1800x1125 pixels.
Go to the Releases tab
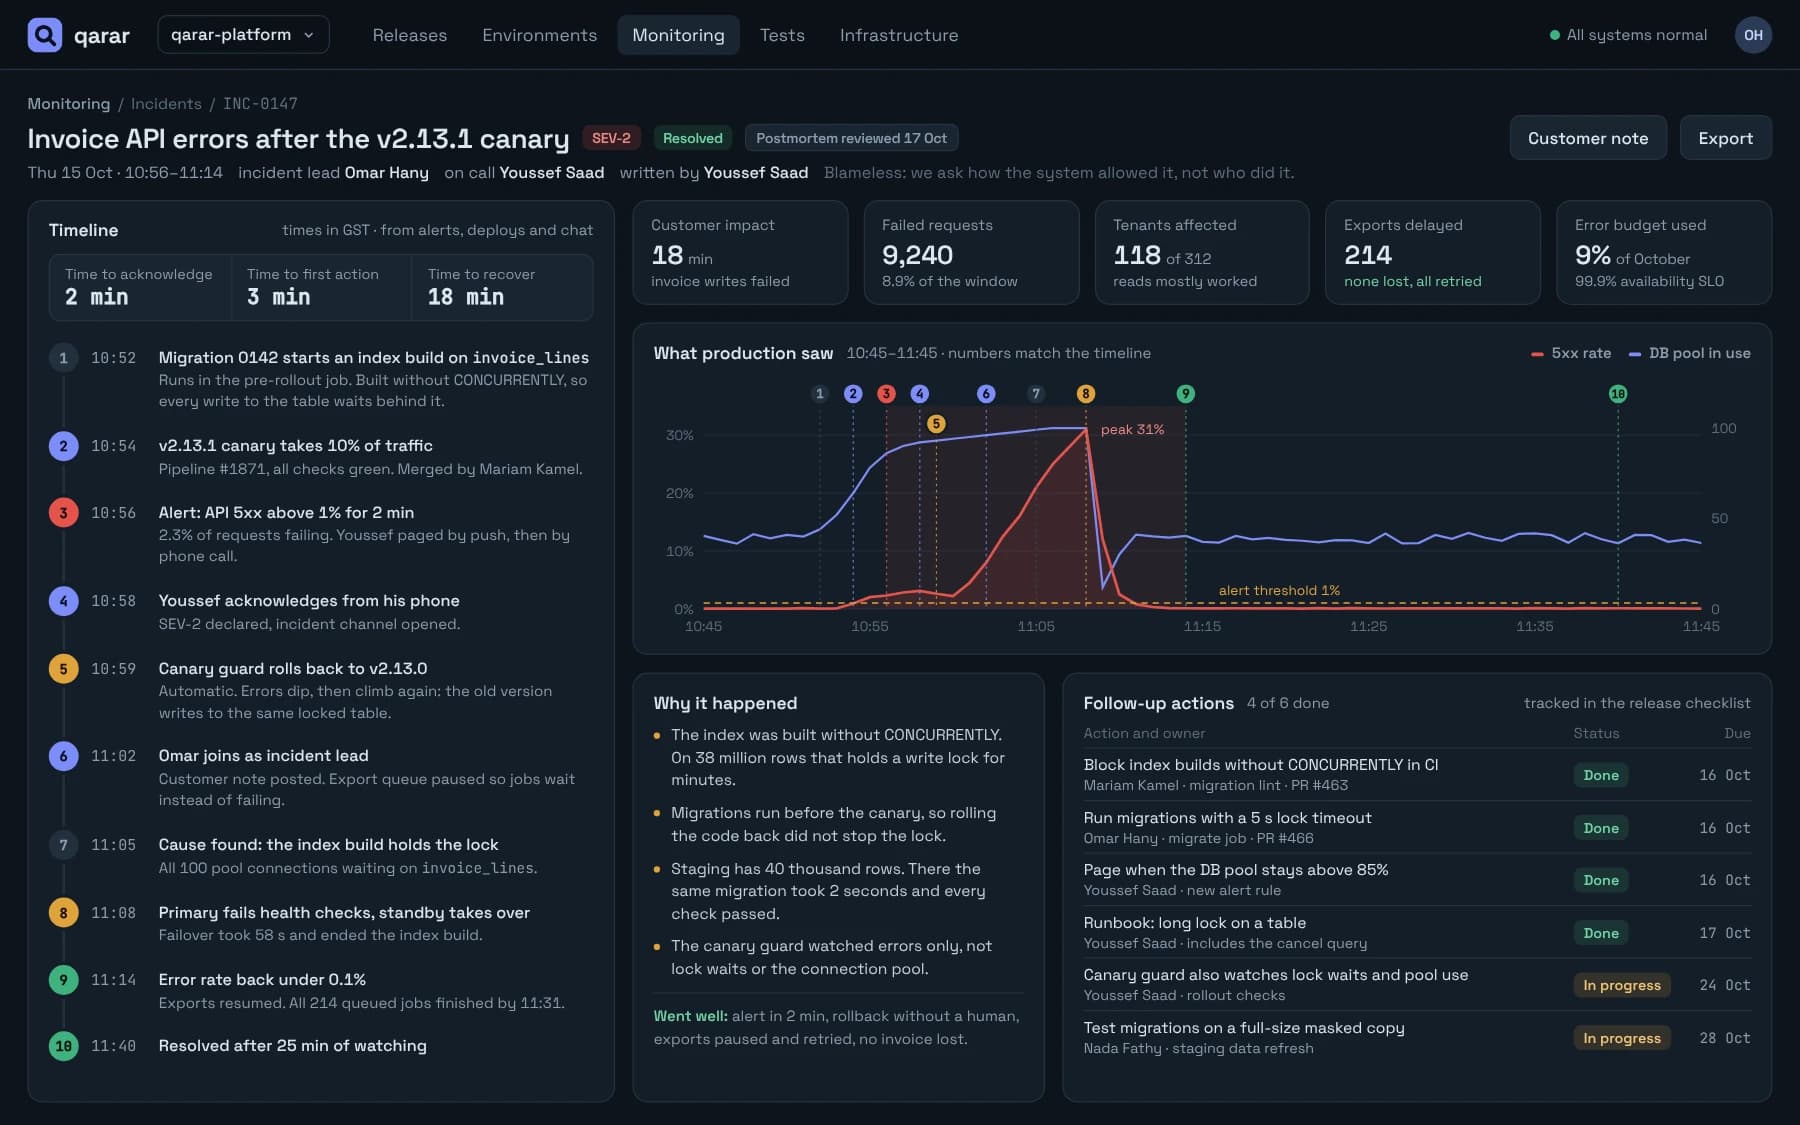click(410, 35)
